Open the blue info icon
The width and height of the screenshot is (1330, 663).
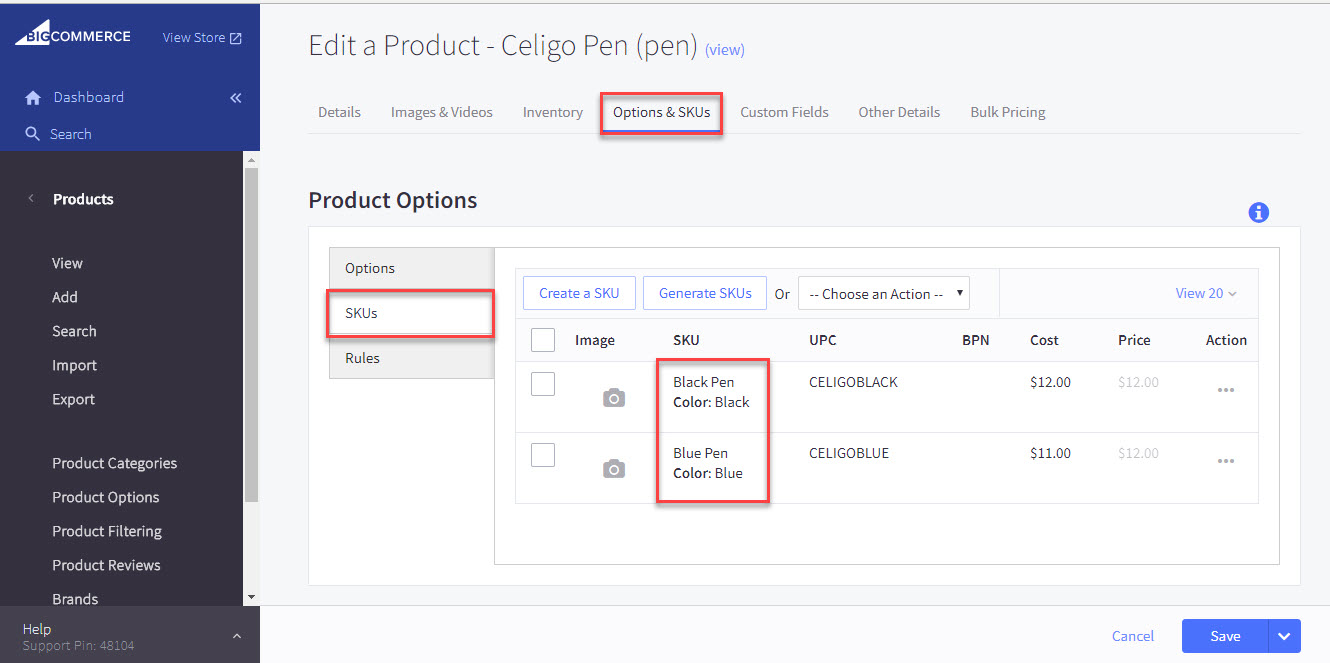tap(1259, 212)
